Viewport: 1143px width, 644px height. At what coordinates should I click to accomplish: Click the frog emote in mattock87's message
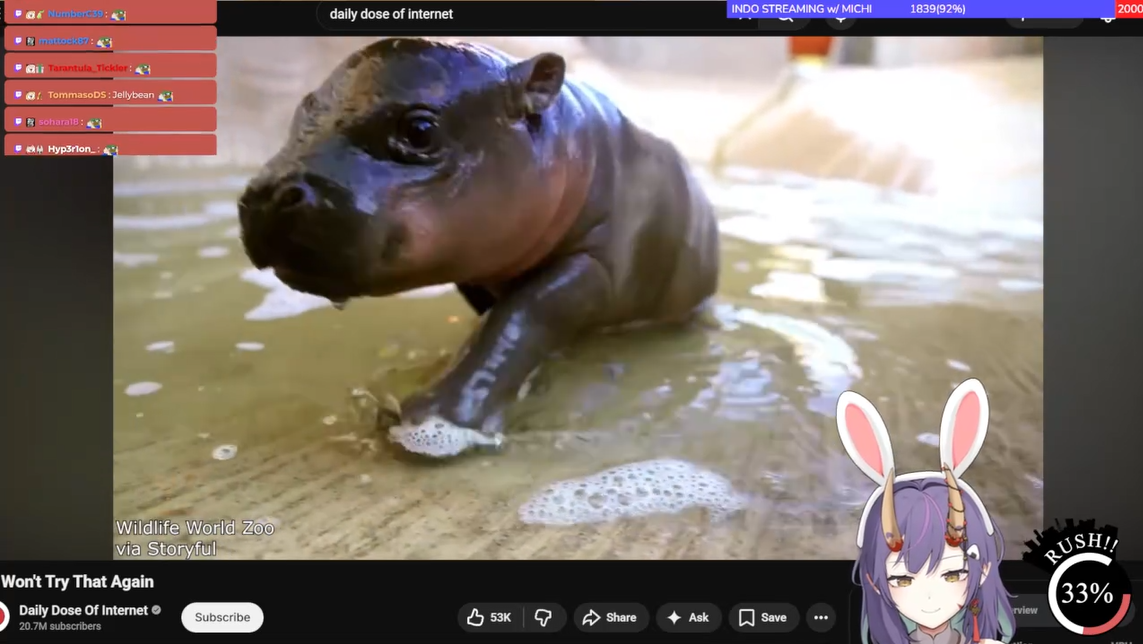(x=104, y=42)
